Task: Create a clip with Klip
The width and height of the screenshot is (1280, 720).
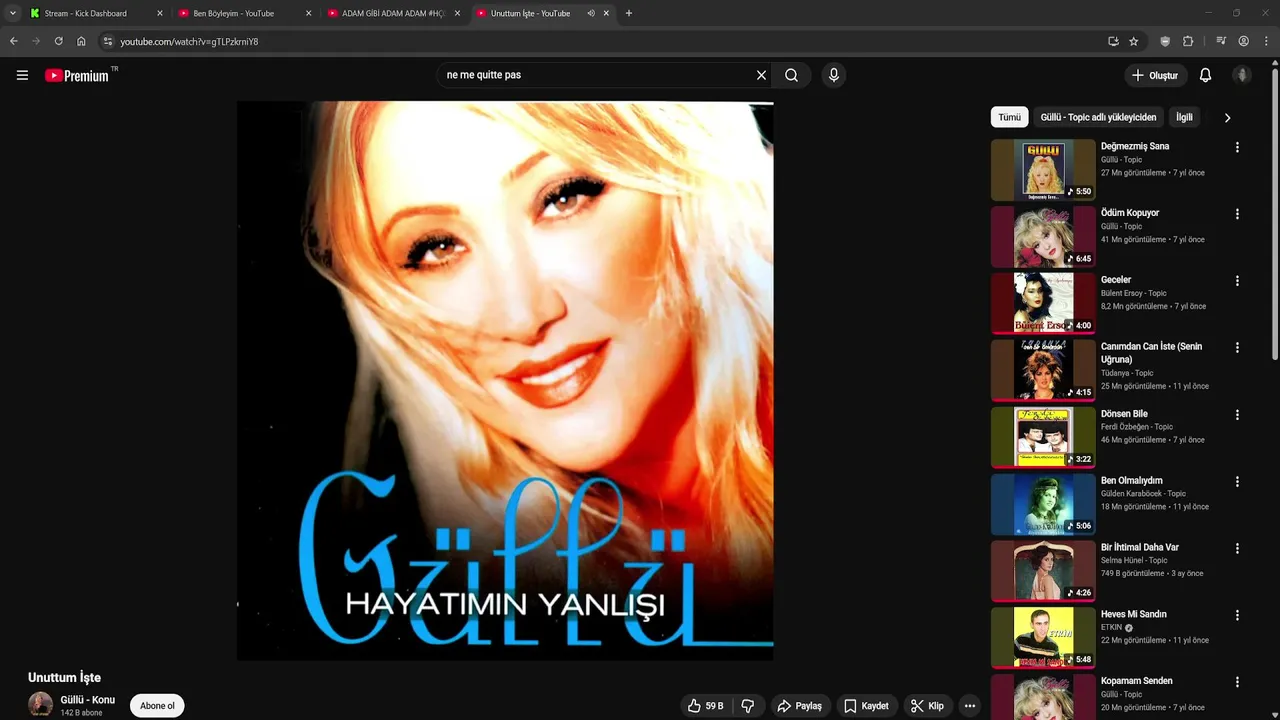Action: (927, 706)
